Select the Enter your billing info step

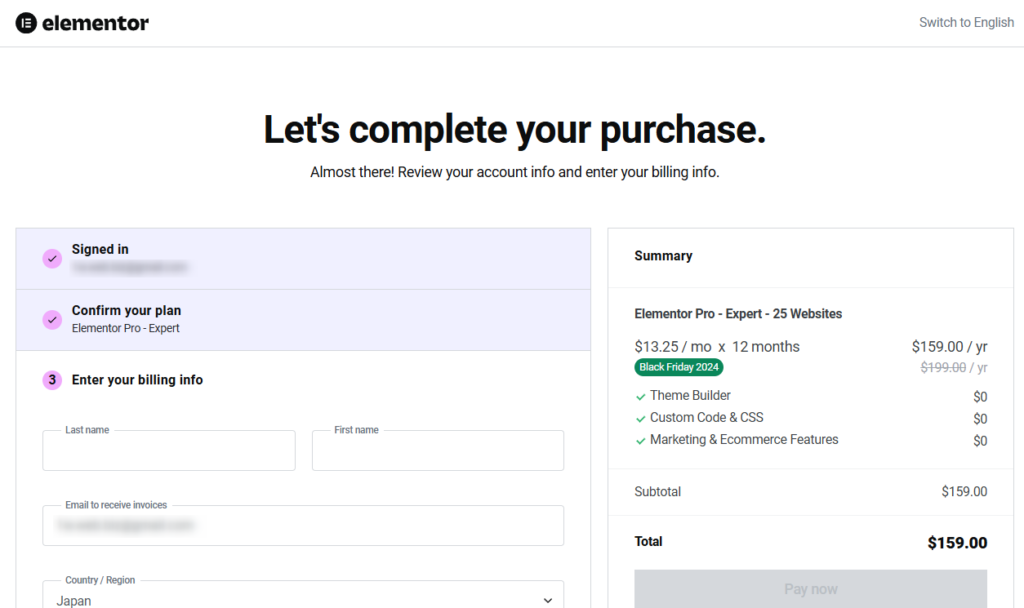click(x=137, y=380)
